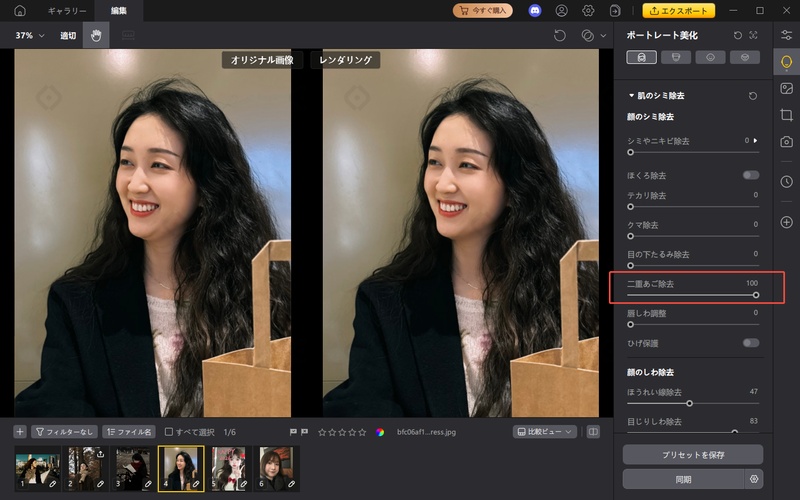
Task: Toggle the ほくろ除去 switch
Action: click(750, 175)
